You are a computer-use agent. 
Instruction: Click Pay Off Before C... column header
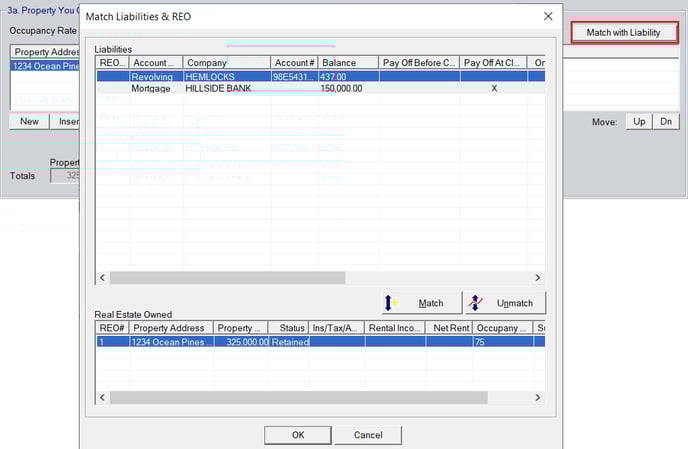tap(419, 63)
